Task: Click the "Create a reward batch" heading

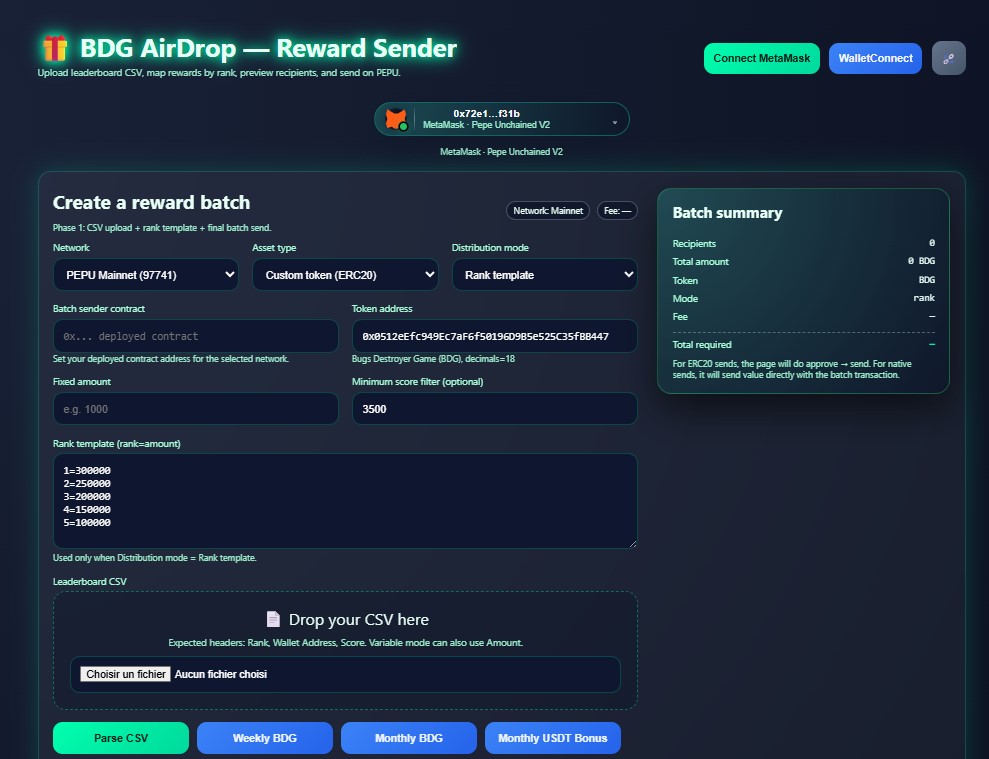Action: coord(151,203)
